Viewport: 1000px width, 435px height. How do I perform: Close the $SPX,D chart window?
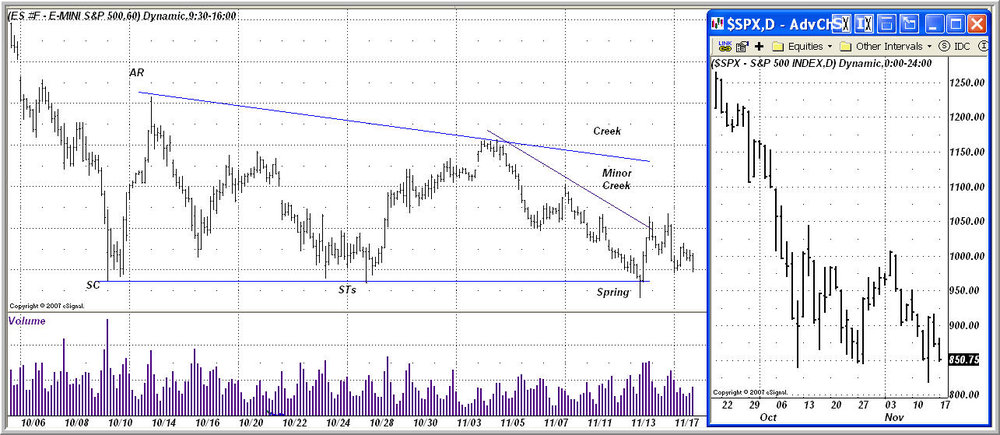pyautogui.click(x=977, y=24)
